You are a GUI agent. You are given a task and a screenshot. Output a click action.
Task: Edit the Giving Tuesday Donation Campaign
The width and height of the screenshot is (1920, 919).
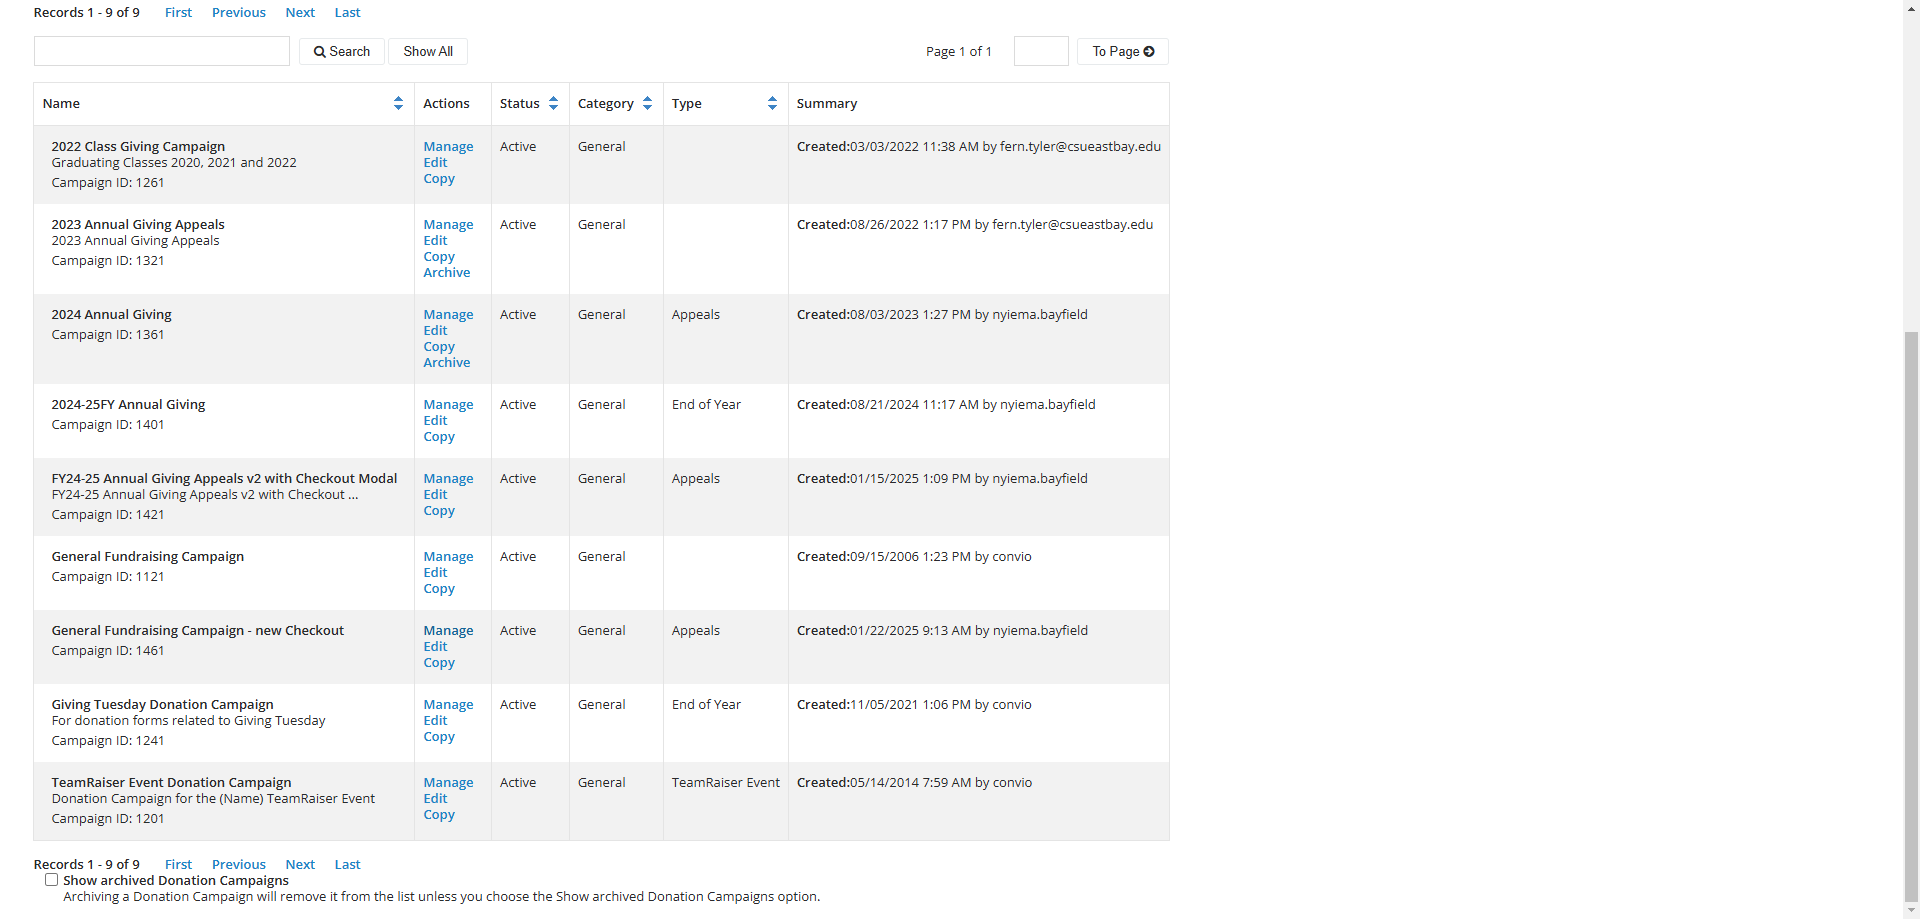pyautogui.click(x=435, y=720)
